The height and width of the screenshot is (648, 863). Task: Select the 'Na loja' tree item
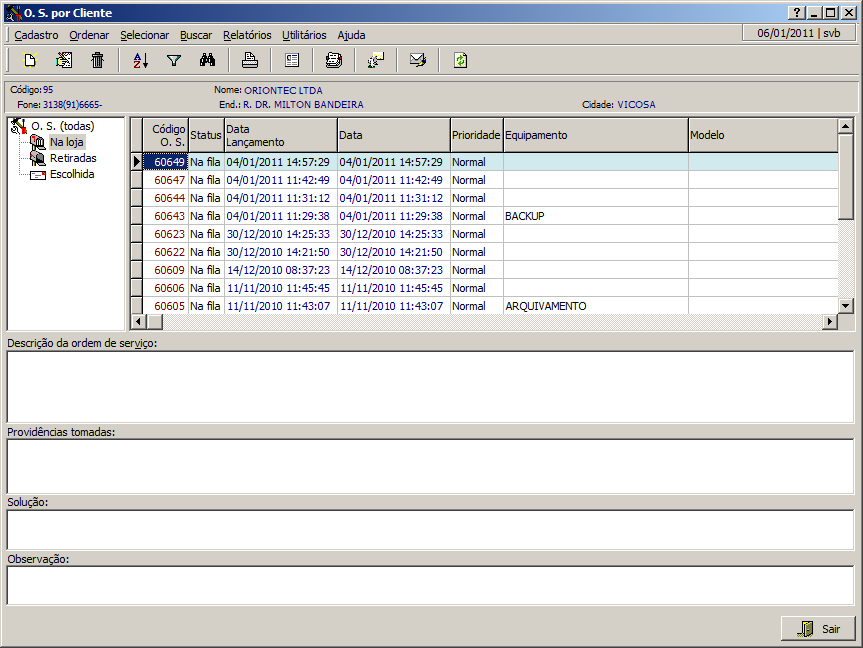tap(67, 142)
